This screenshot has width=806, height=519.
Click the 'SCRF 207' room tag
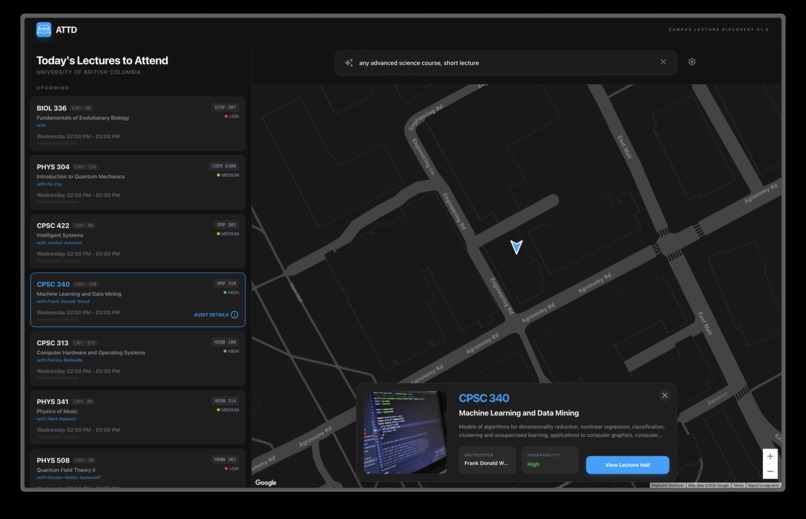tap(225, 107)
